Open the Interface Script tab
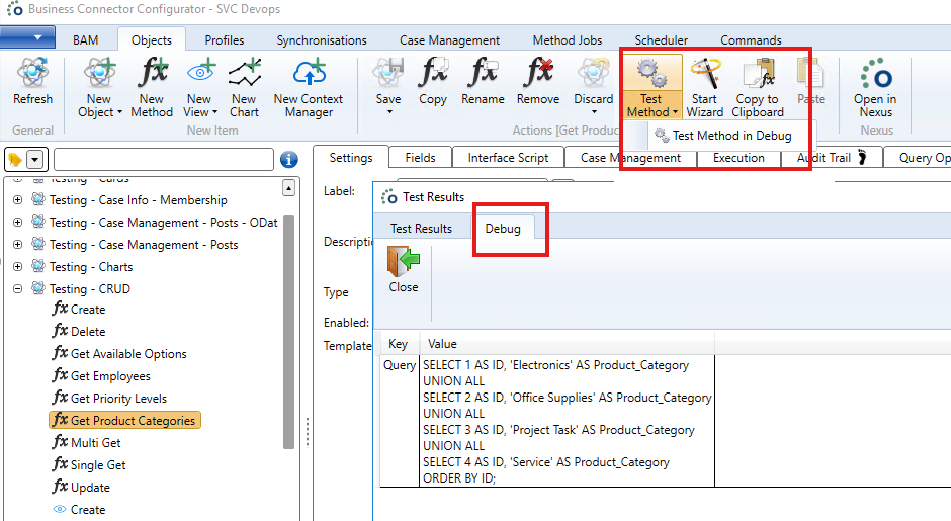 [508, 158]
